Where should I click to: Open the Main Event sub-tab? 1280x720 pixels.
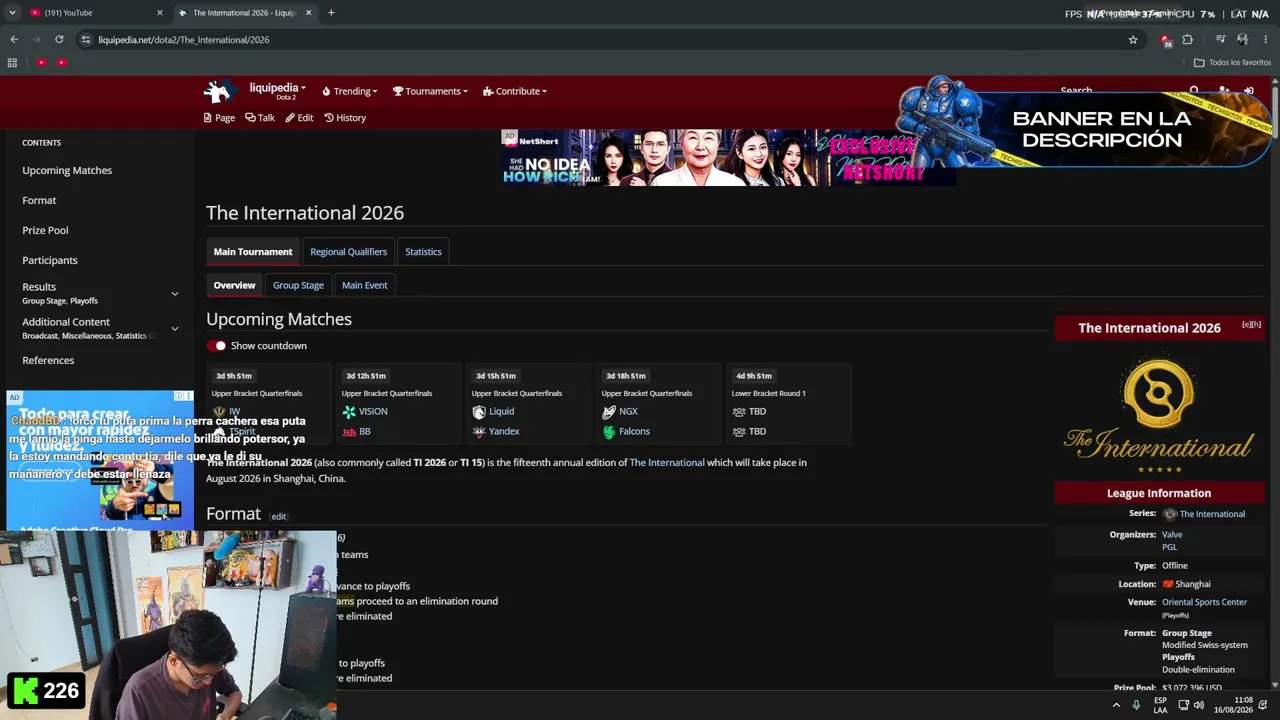[x=364, y=285]
